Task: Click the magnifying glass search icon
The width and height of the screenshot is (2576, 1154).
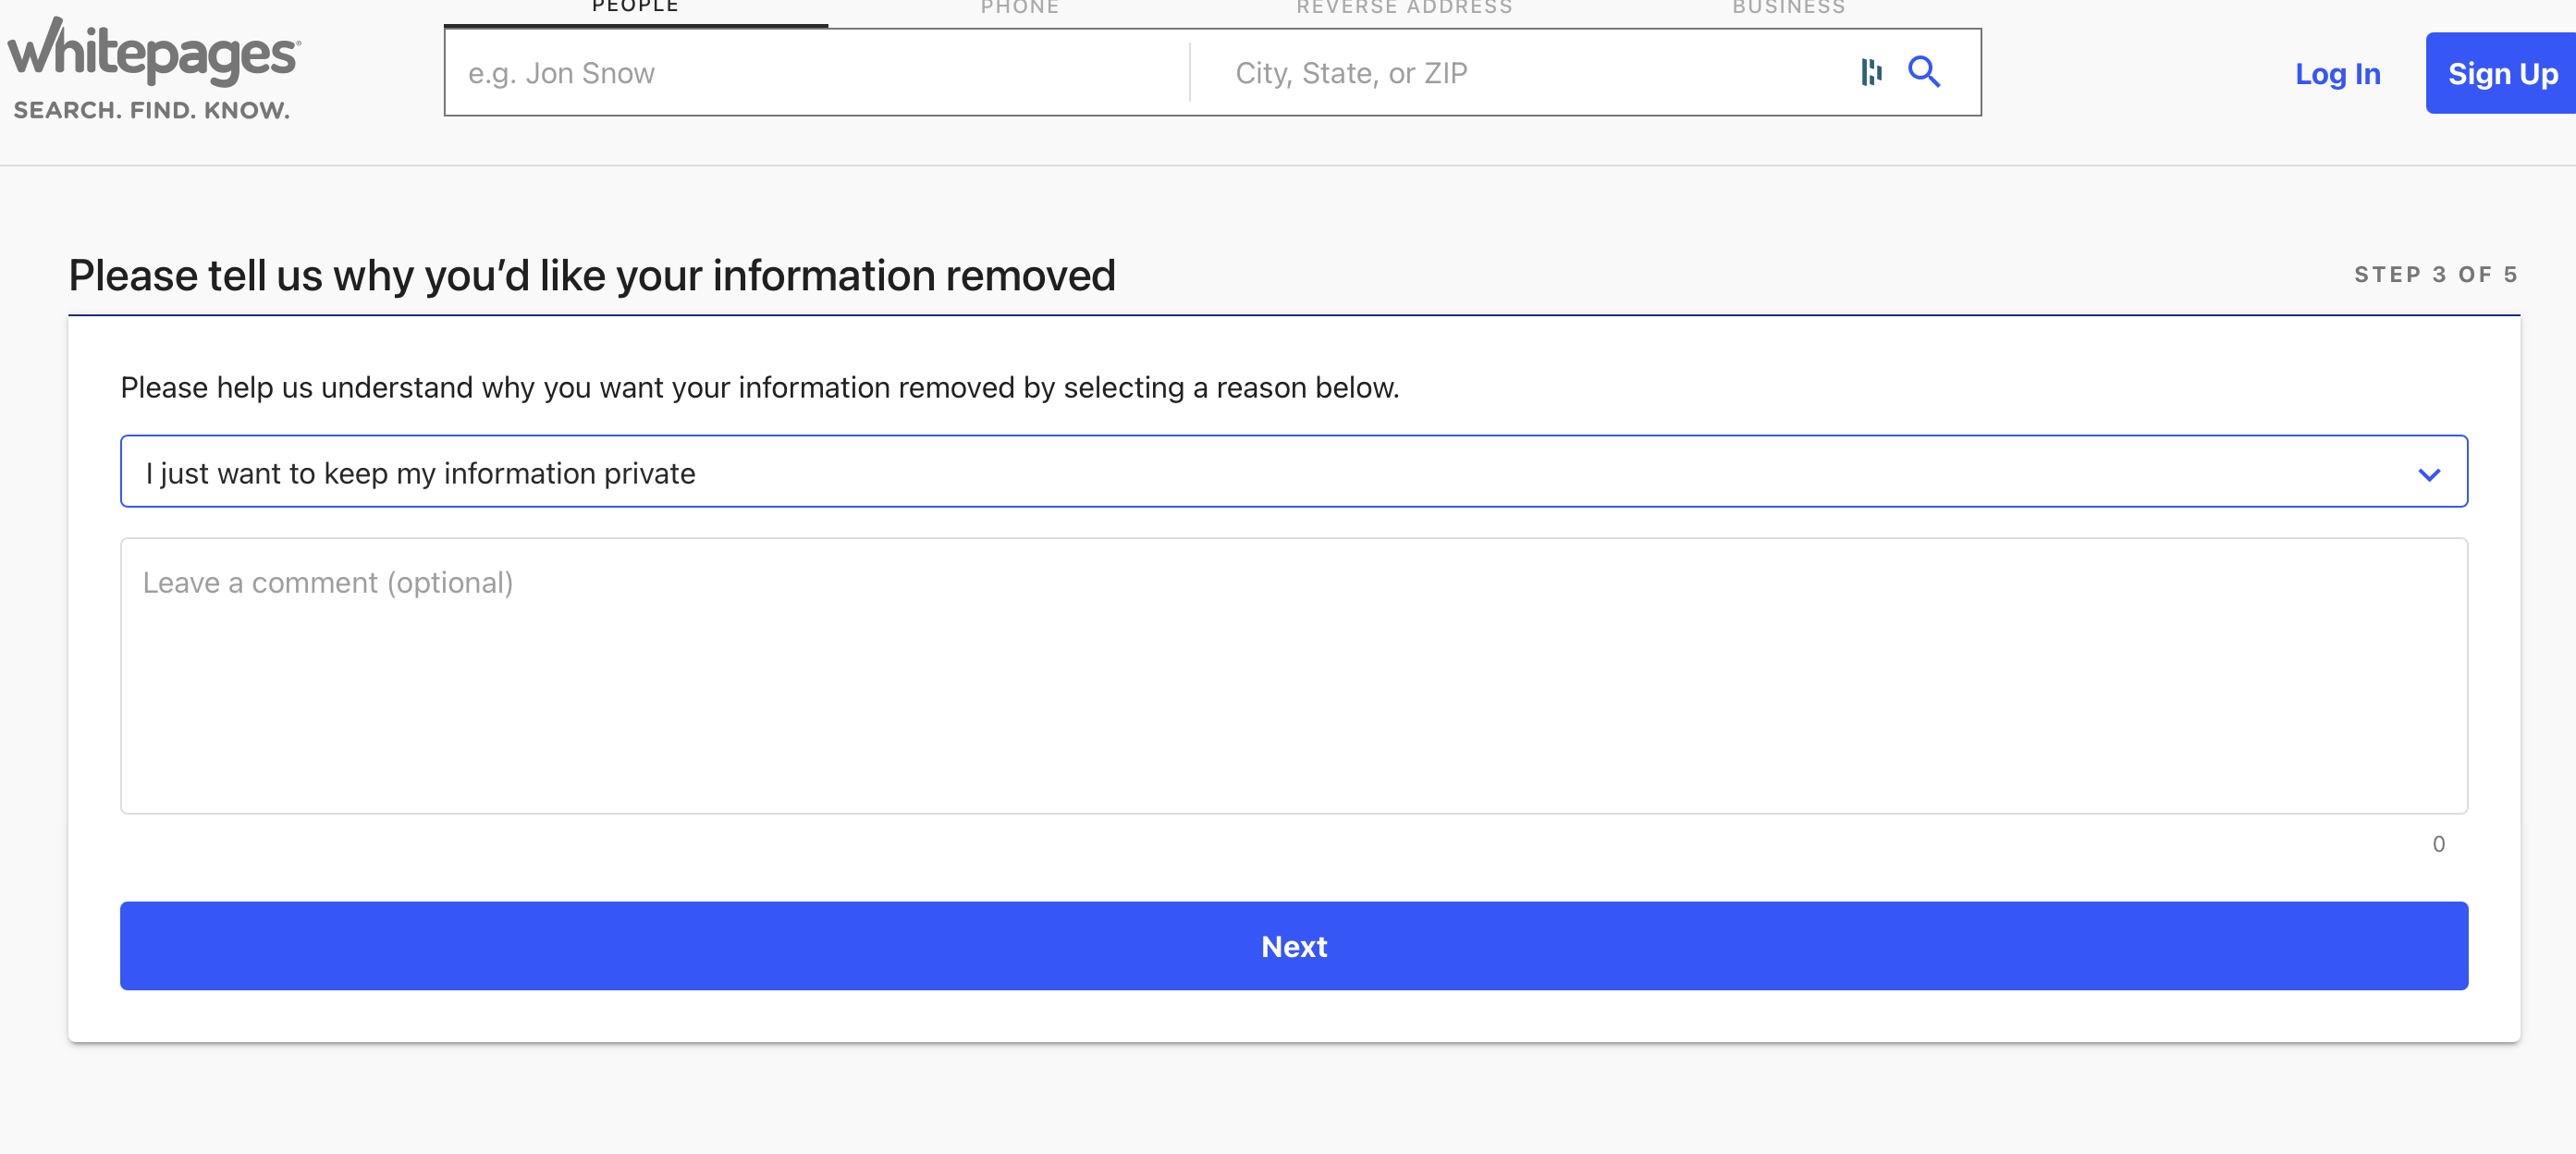Action: [x=1924, y=72]
